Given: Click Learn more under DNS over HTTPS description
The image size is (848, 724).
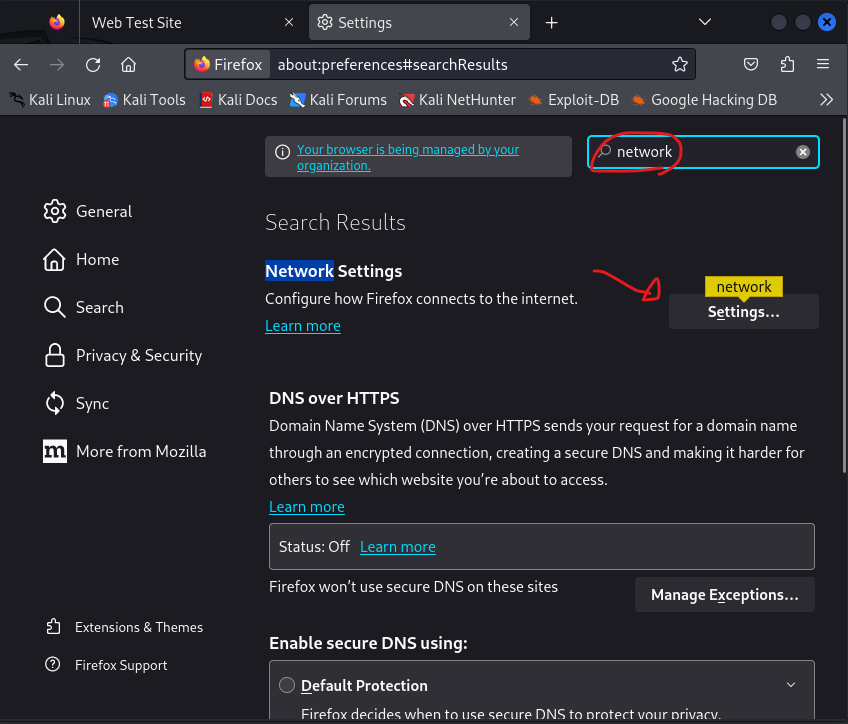Looking at the screenshot, I should coord(307,507).
